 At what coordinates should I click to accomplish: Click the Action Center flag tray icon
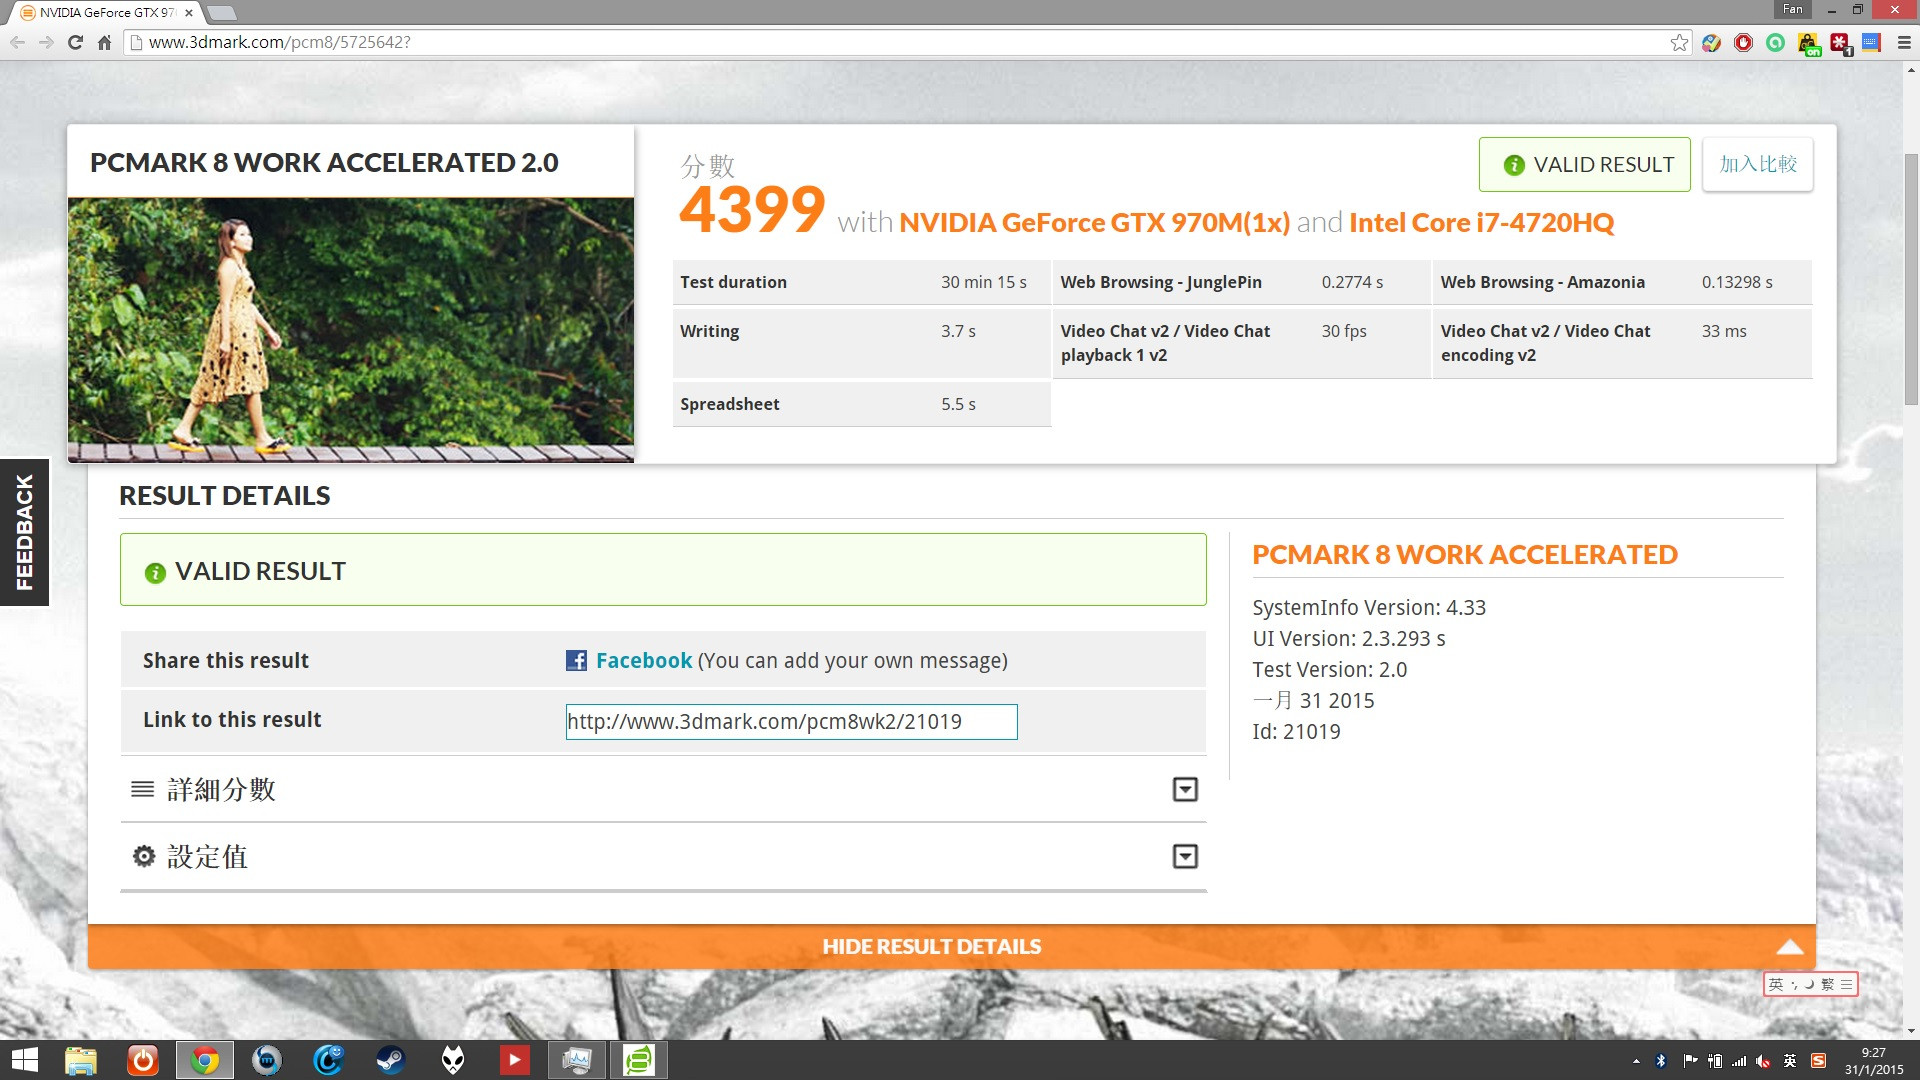coord(1689,1061)
